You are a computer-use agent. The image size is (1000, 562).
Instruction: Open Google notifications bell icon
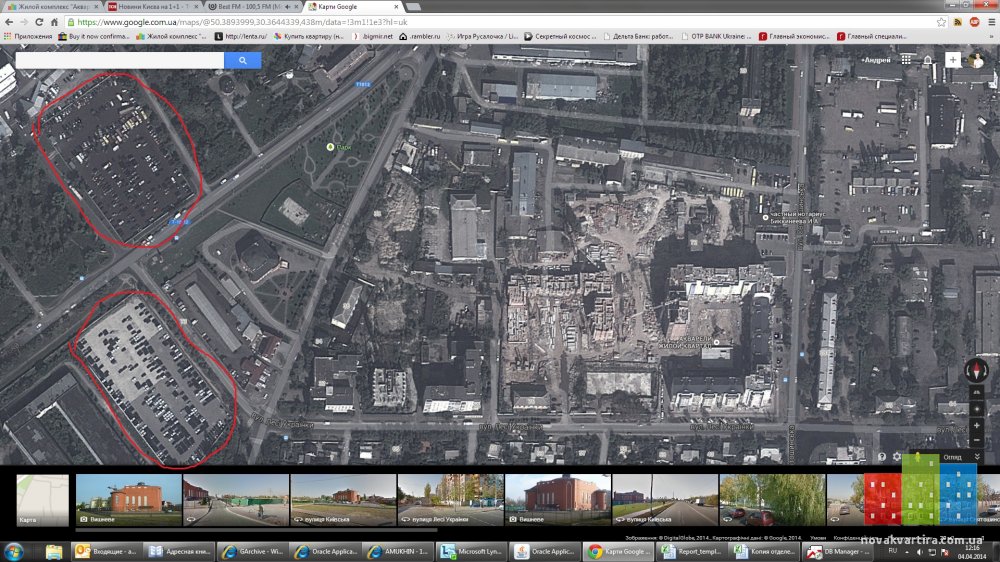click(x=928, y=60)
